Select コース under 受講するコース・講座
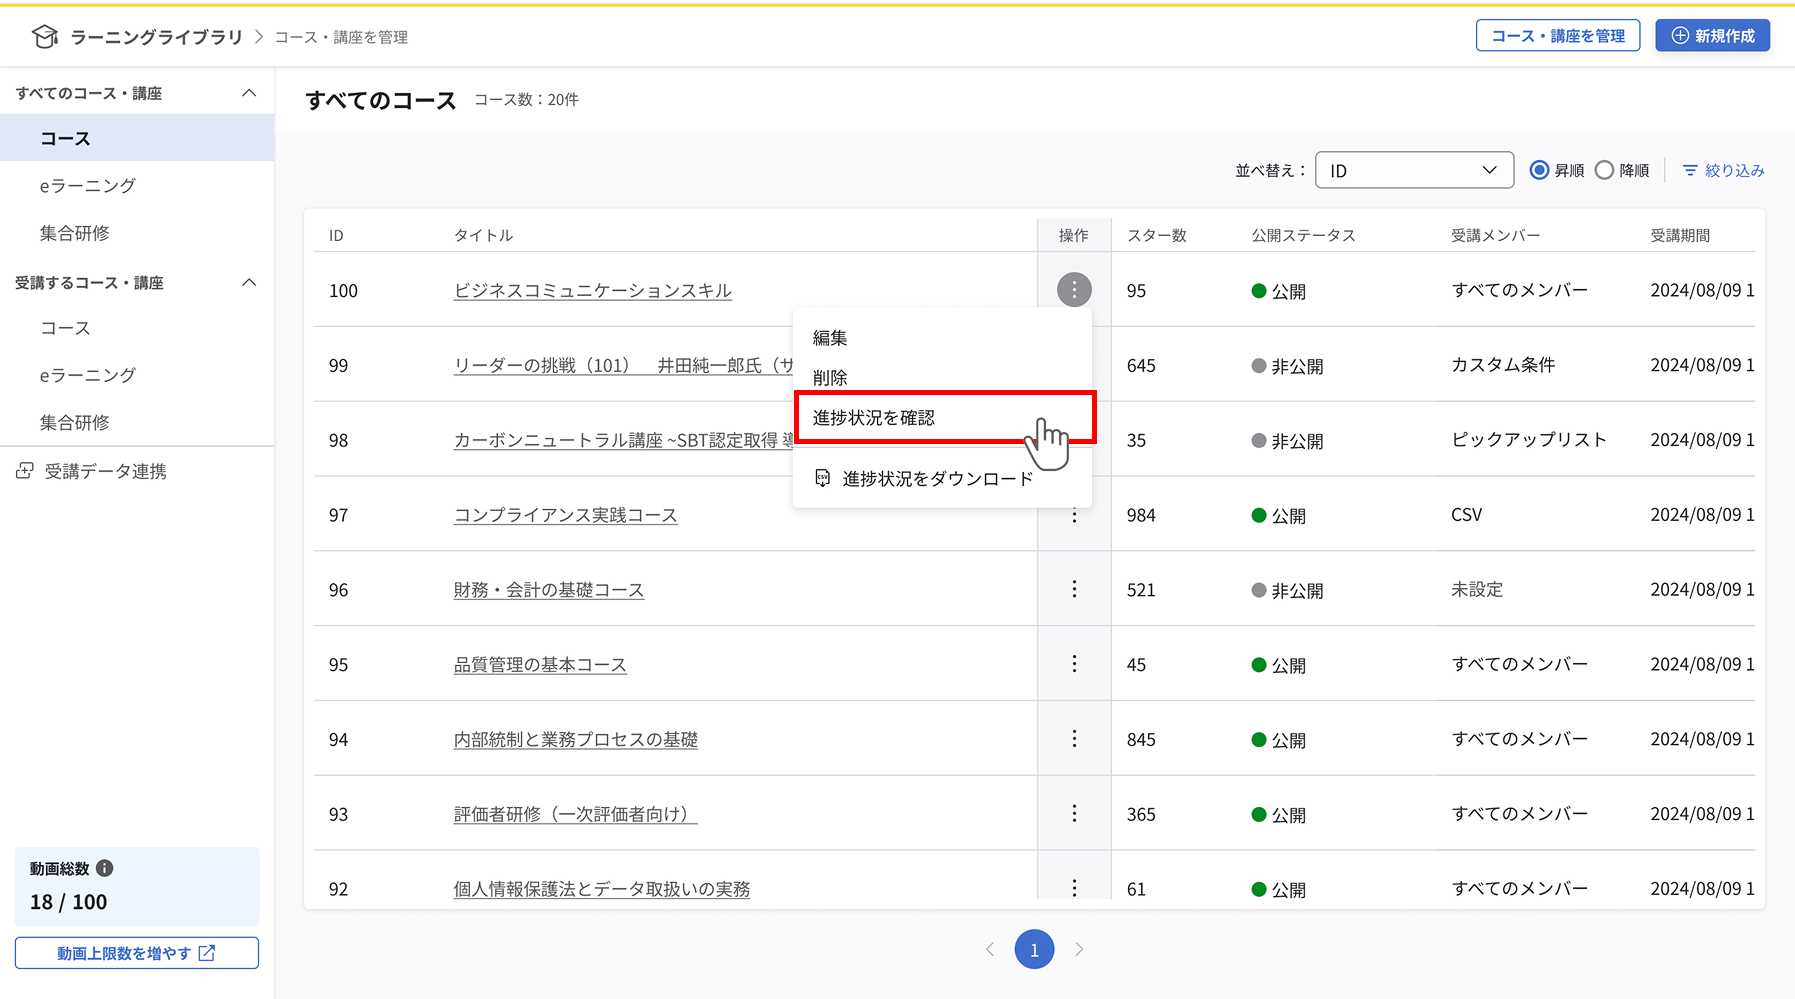Viewport: 1795px width, 999px height. click(65, 328)
